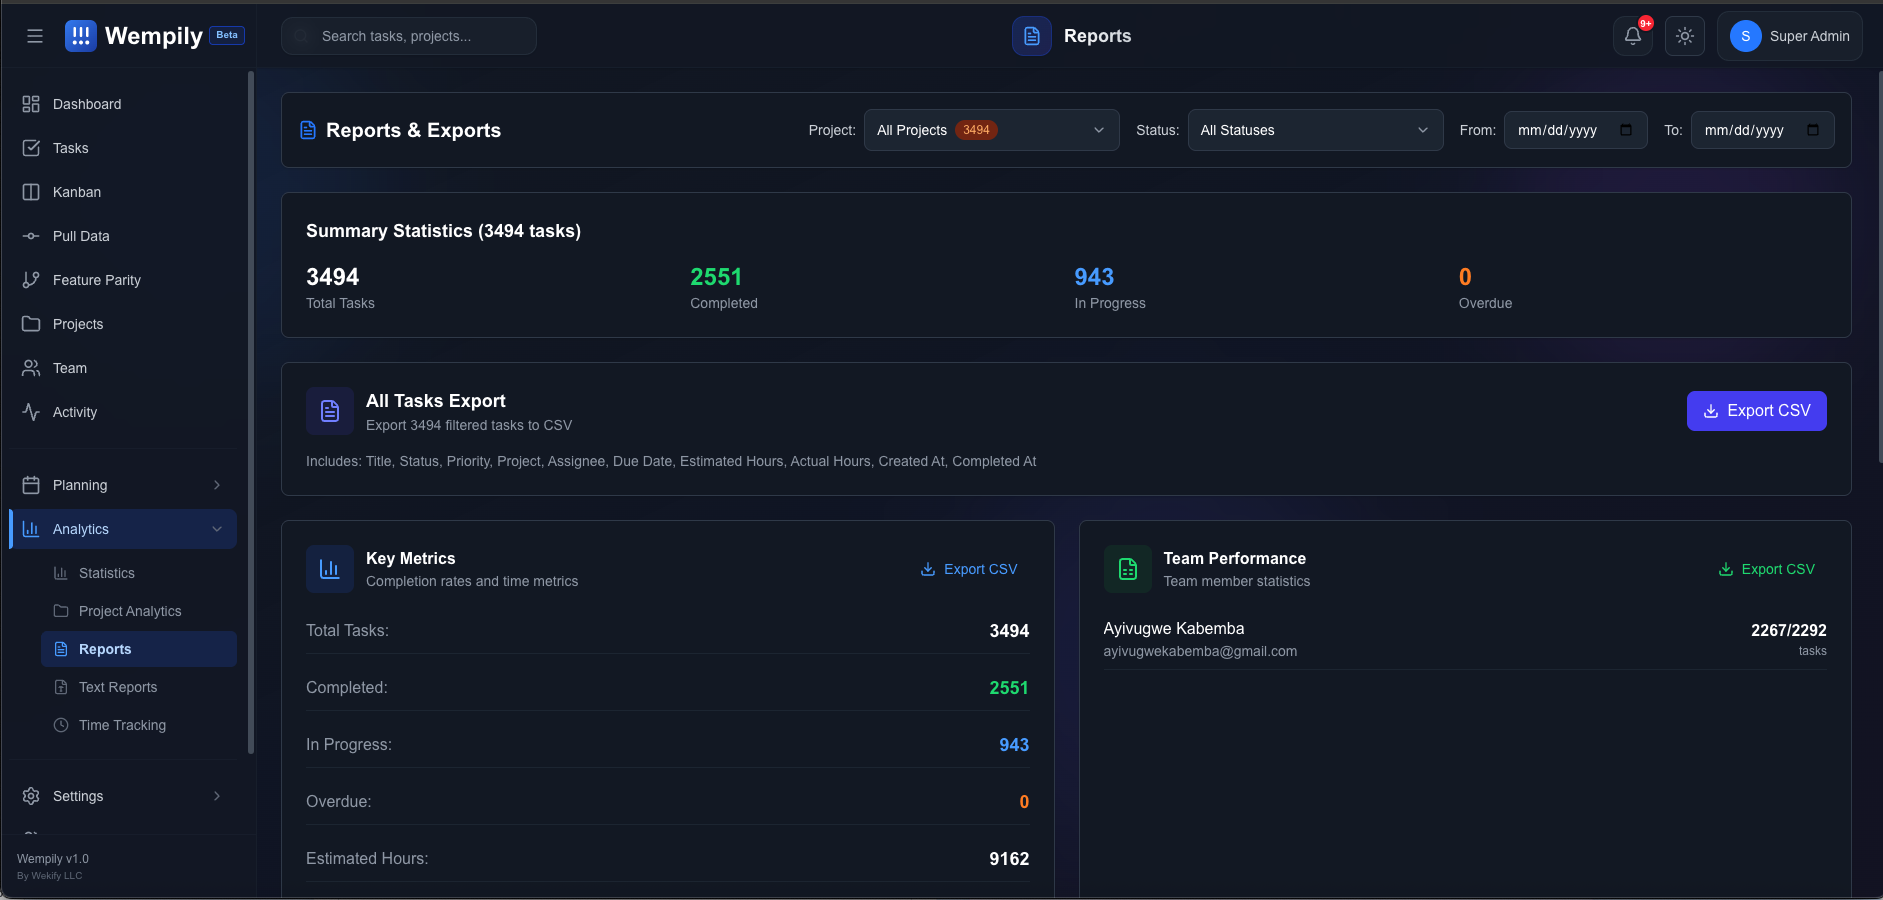The image size is (1883, 900).
Task: Open the From date calendar picker icon
Action: click(x=1626, y=130)
